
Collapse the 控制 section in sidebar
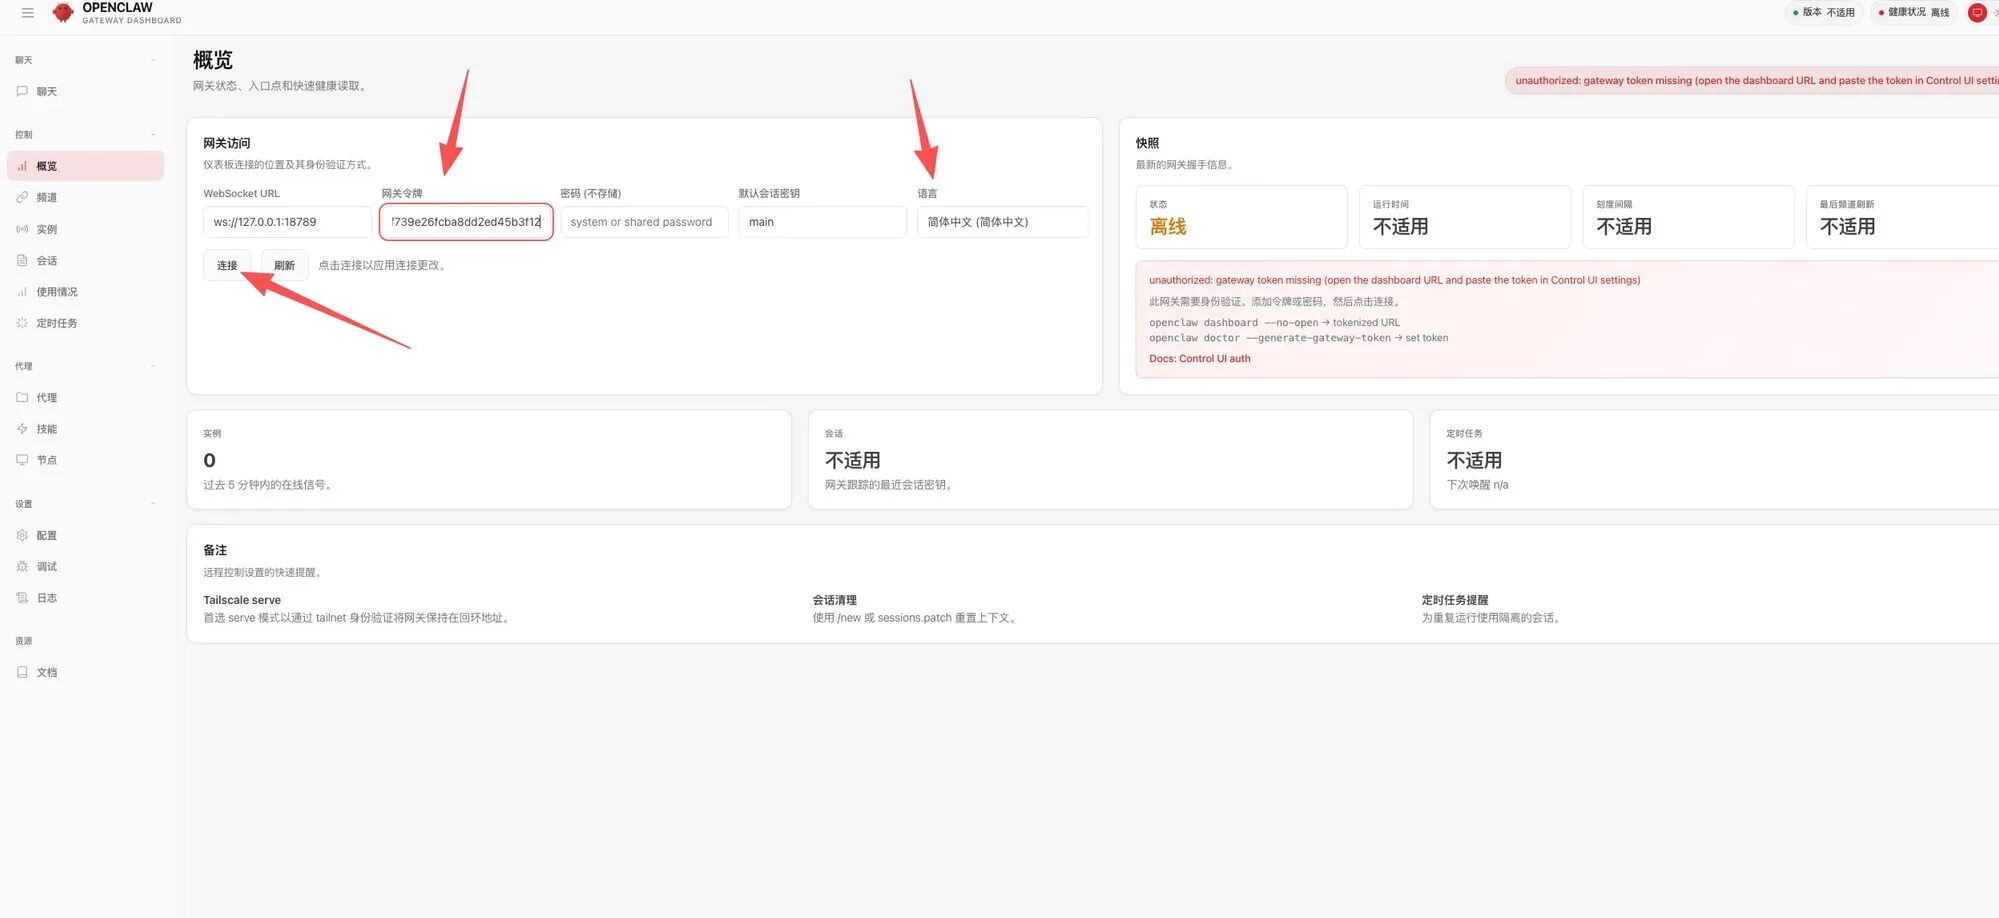point(152,133)
